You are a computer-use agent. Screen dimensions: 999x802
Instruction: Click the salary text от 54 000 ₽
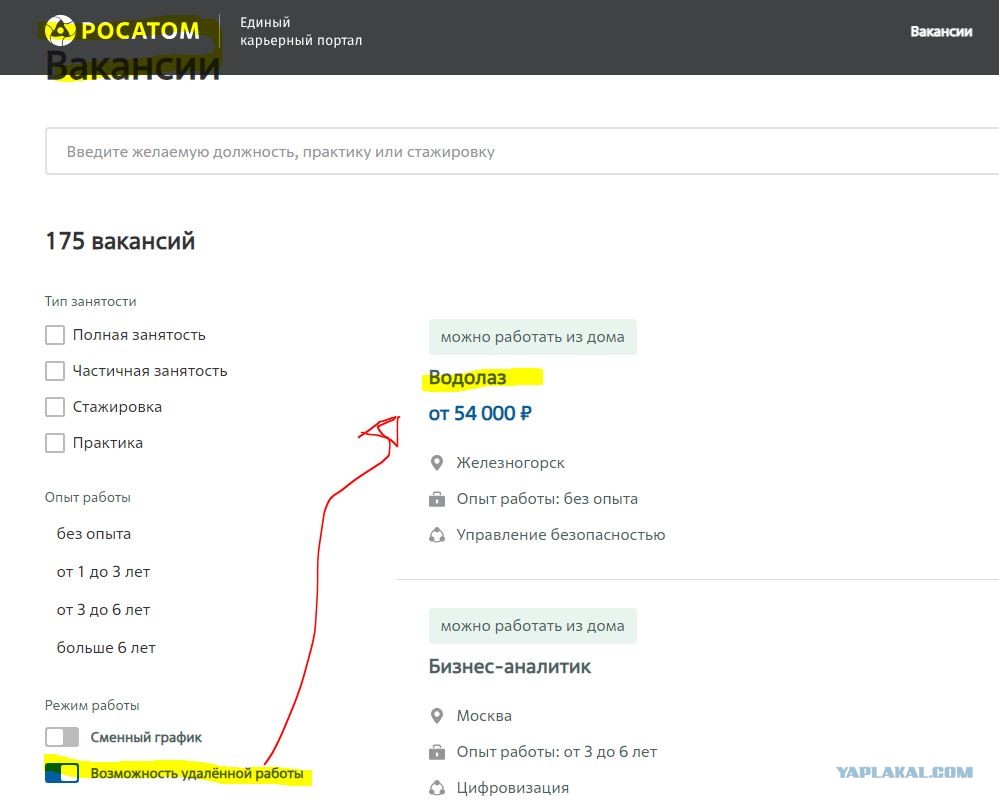(x=480, y=414)
